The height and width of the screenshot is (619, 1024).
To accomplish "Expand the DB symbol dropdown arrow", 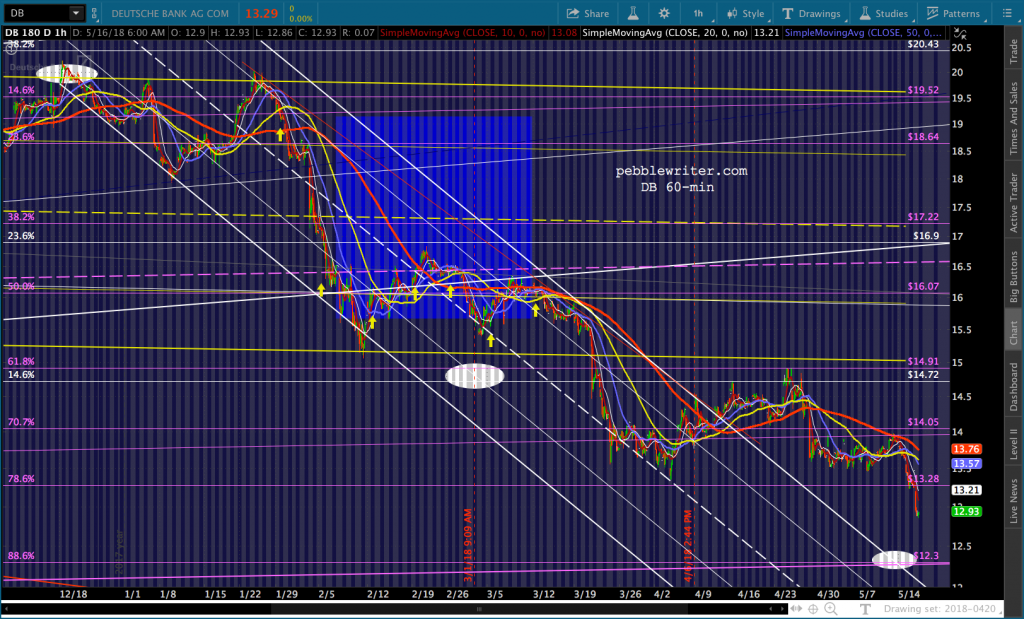I will coord(77,13).
